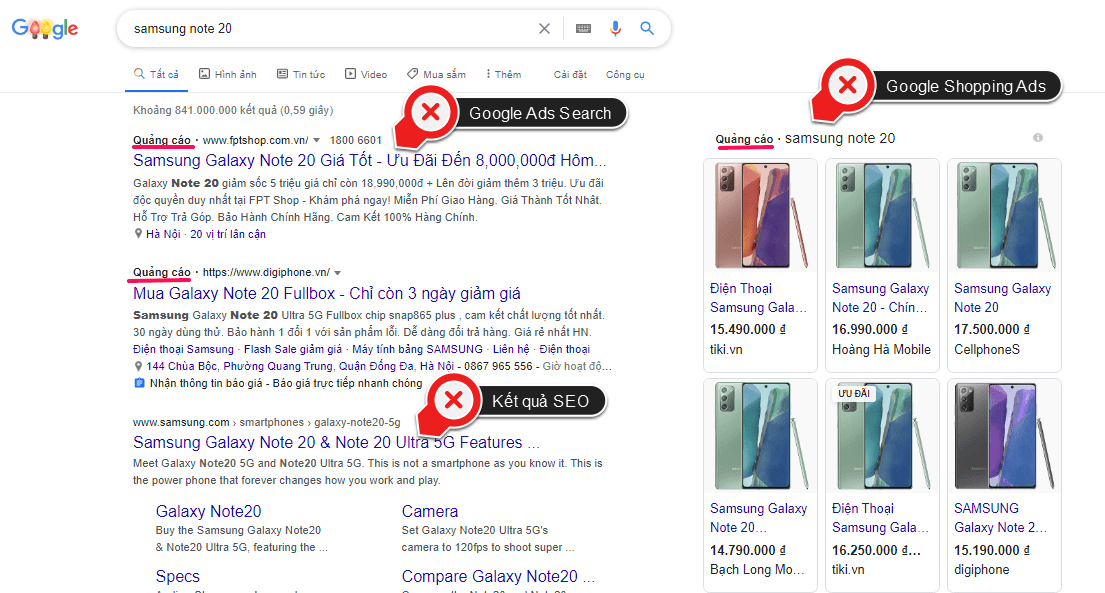The width and height of the screenshot is (1105, 593).
Task: Open Compare Galaxy Note20 sitelink
Action: pyautogui.click(x=498, y=576)
